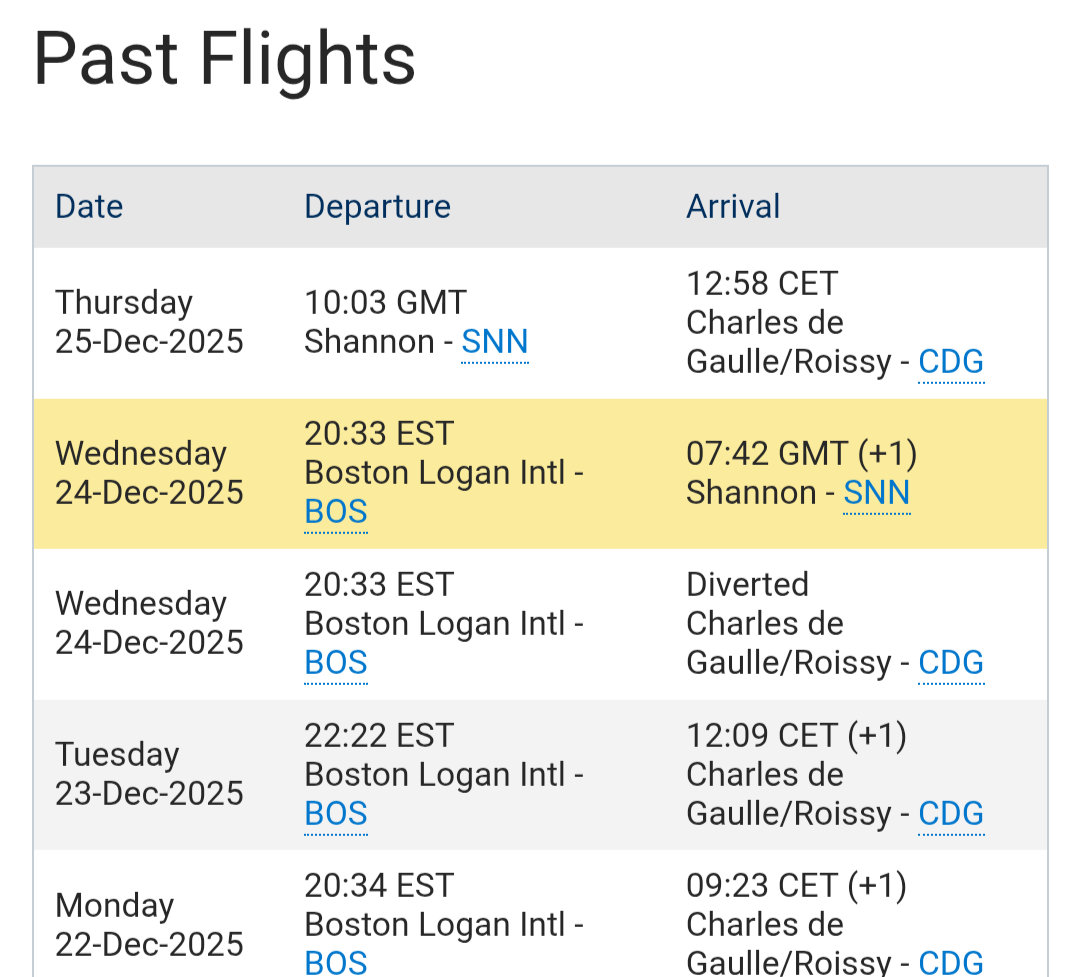Click the Past Flights heading

tap(224, 60)
